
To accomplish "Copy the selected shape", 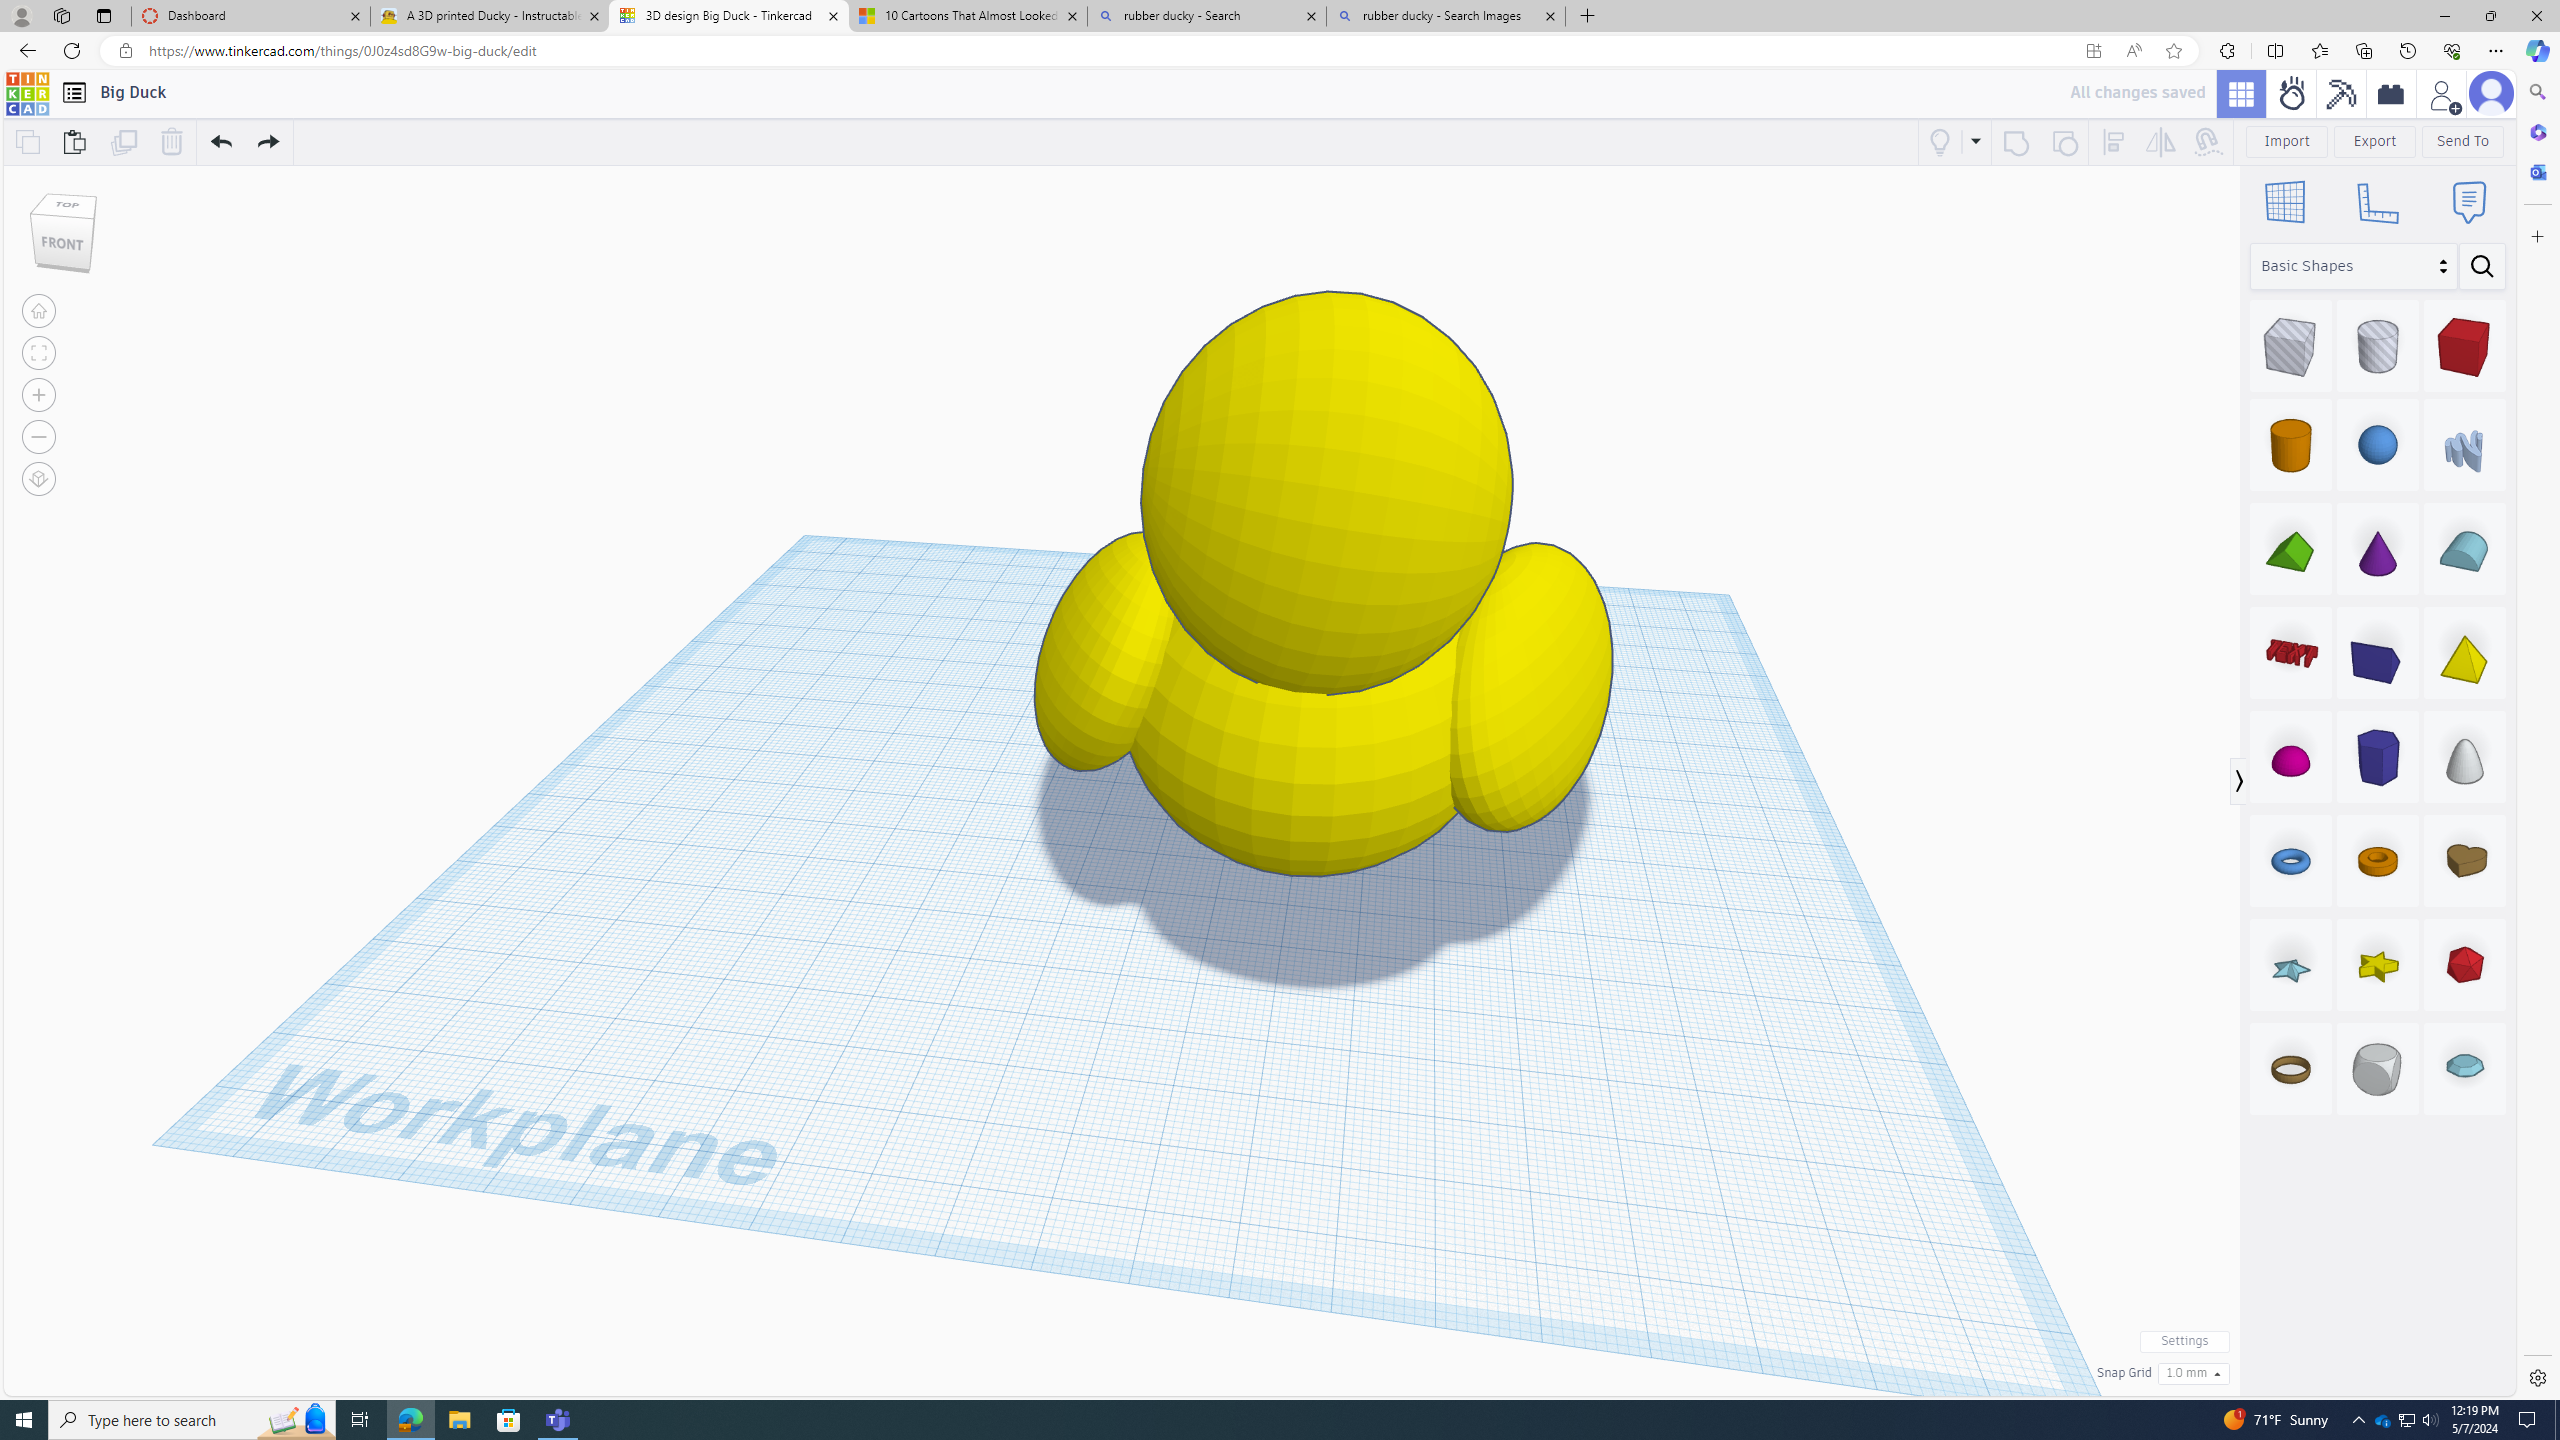I will [28, 142].
